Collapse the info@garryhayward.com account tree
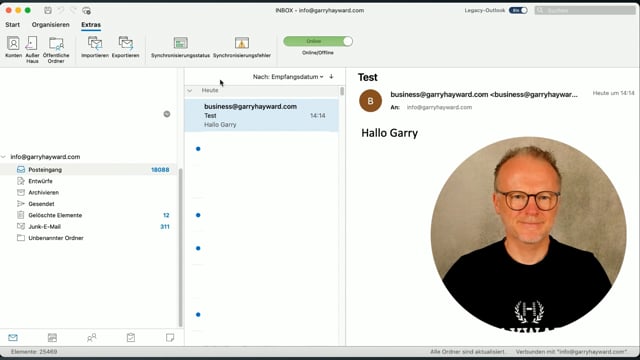Viewport: 640px width, 360px height. pyautogui.click(x=4, y=157)
